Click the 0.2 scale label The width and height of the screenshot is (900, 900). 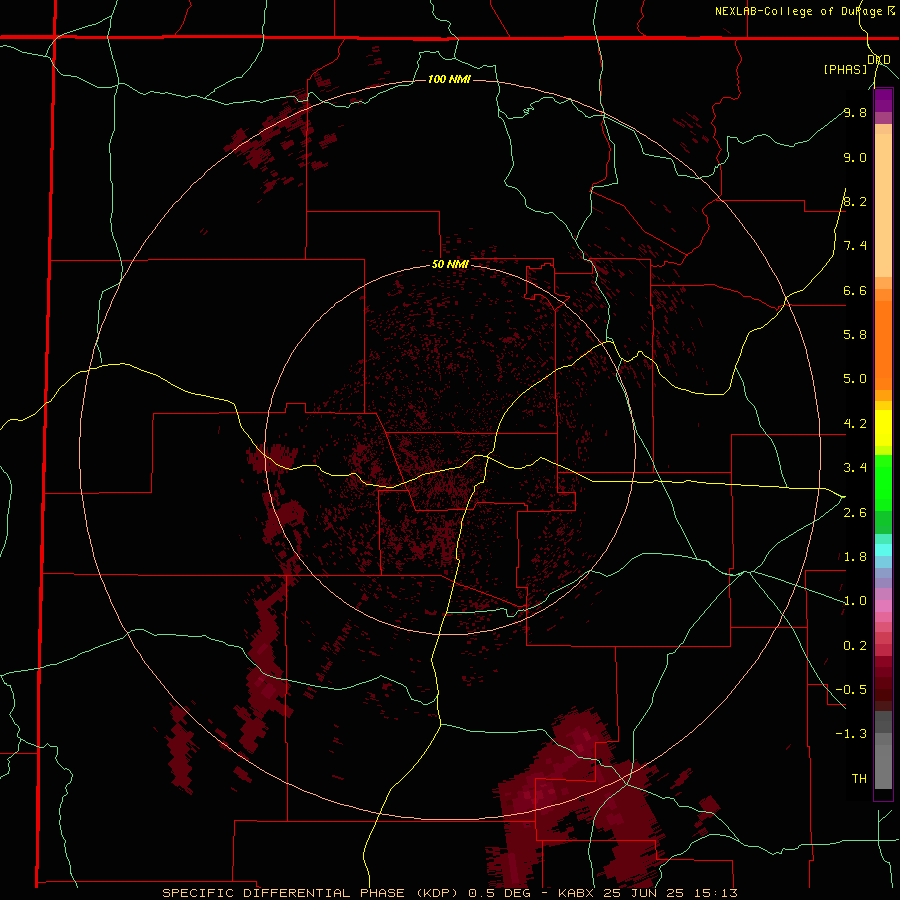tap(855, 645)
